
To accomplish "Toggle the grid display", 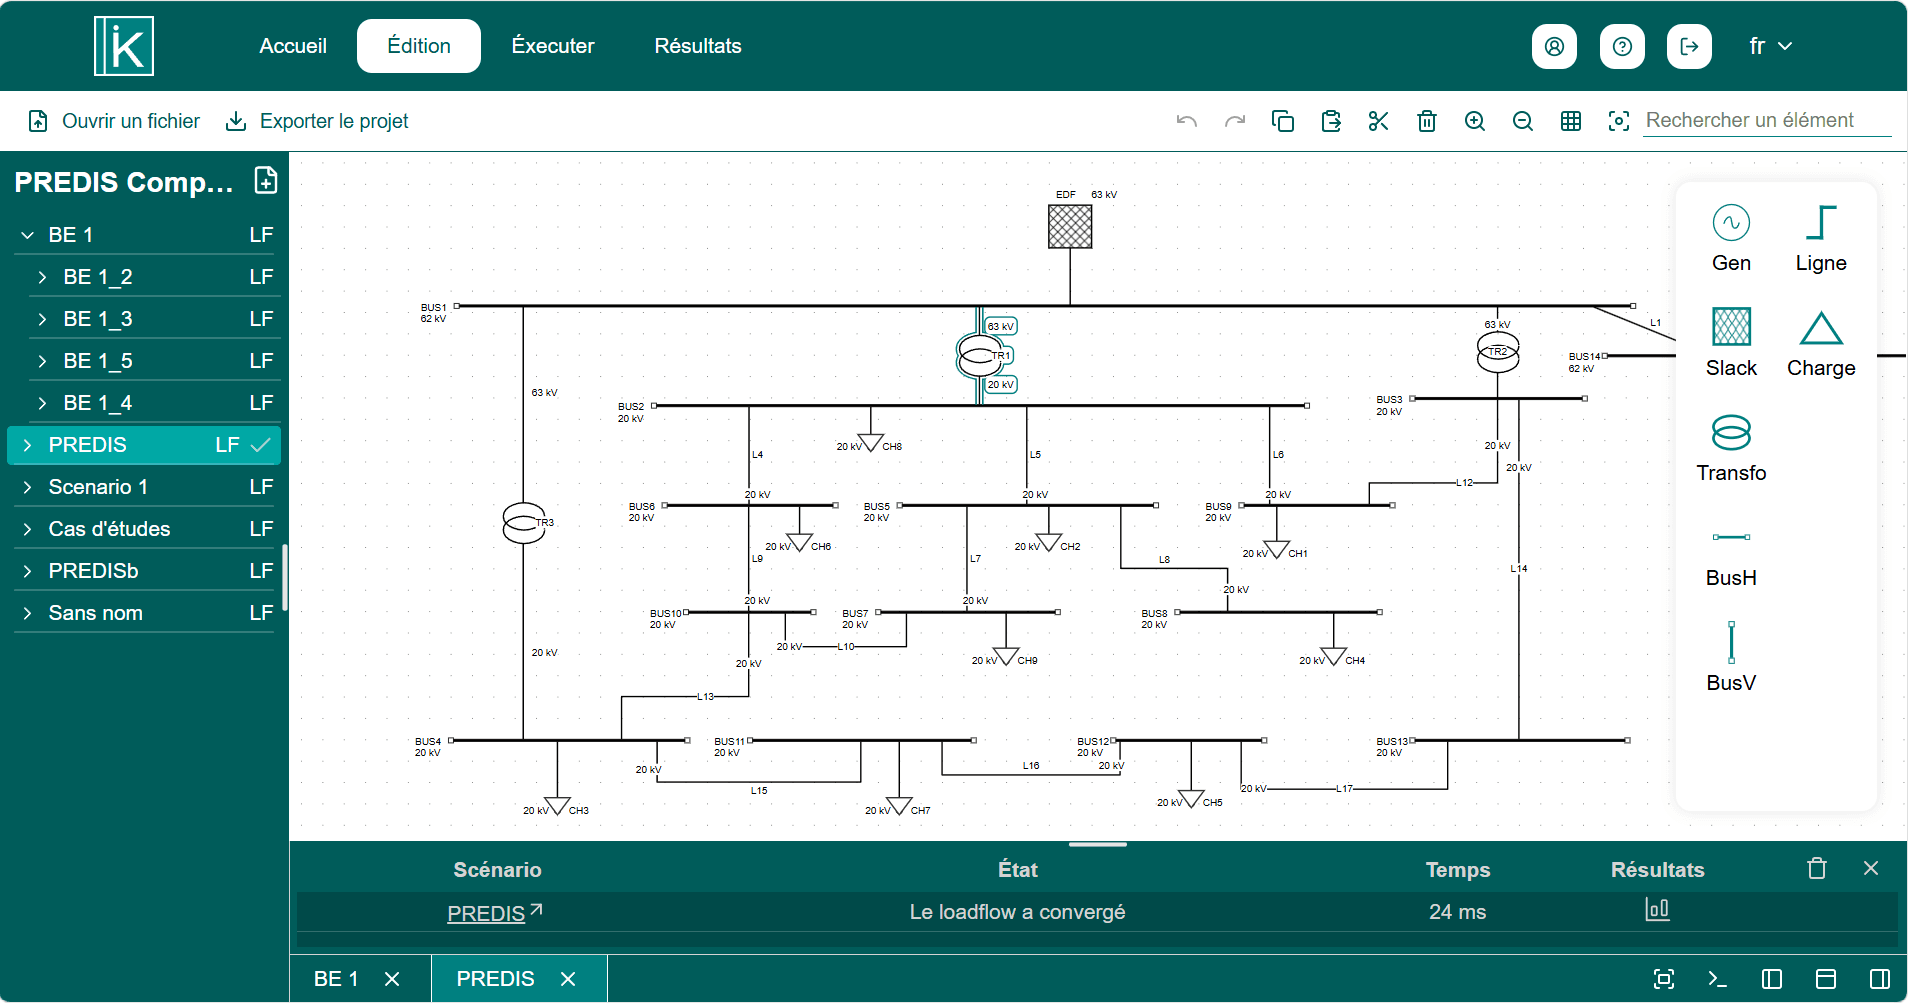I will coord(1571,121).
